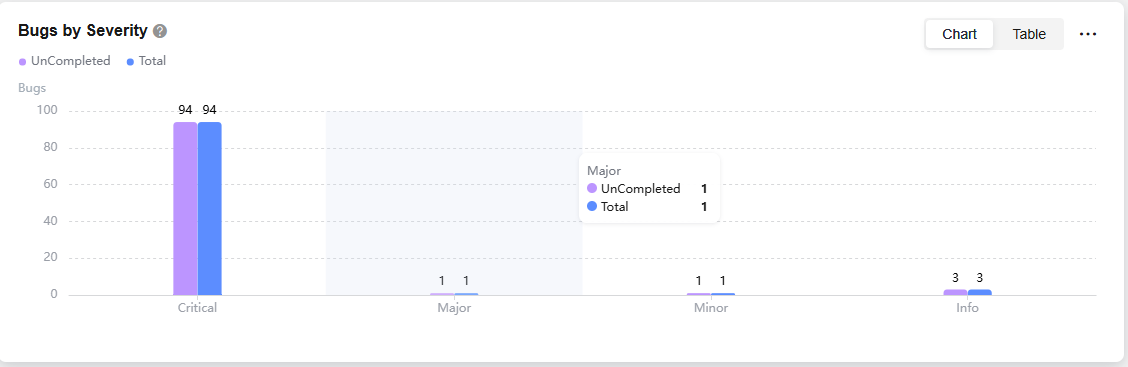Select the blue Total Info bar
1128x367 pixels.
click(980, 292)
